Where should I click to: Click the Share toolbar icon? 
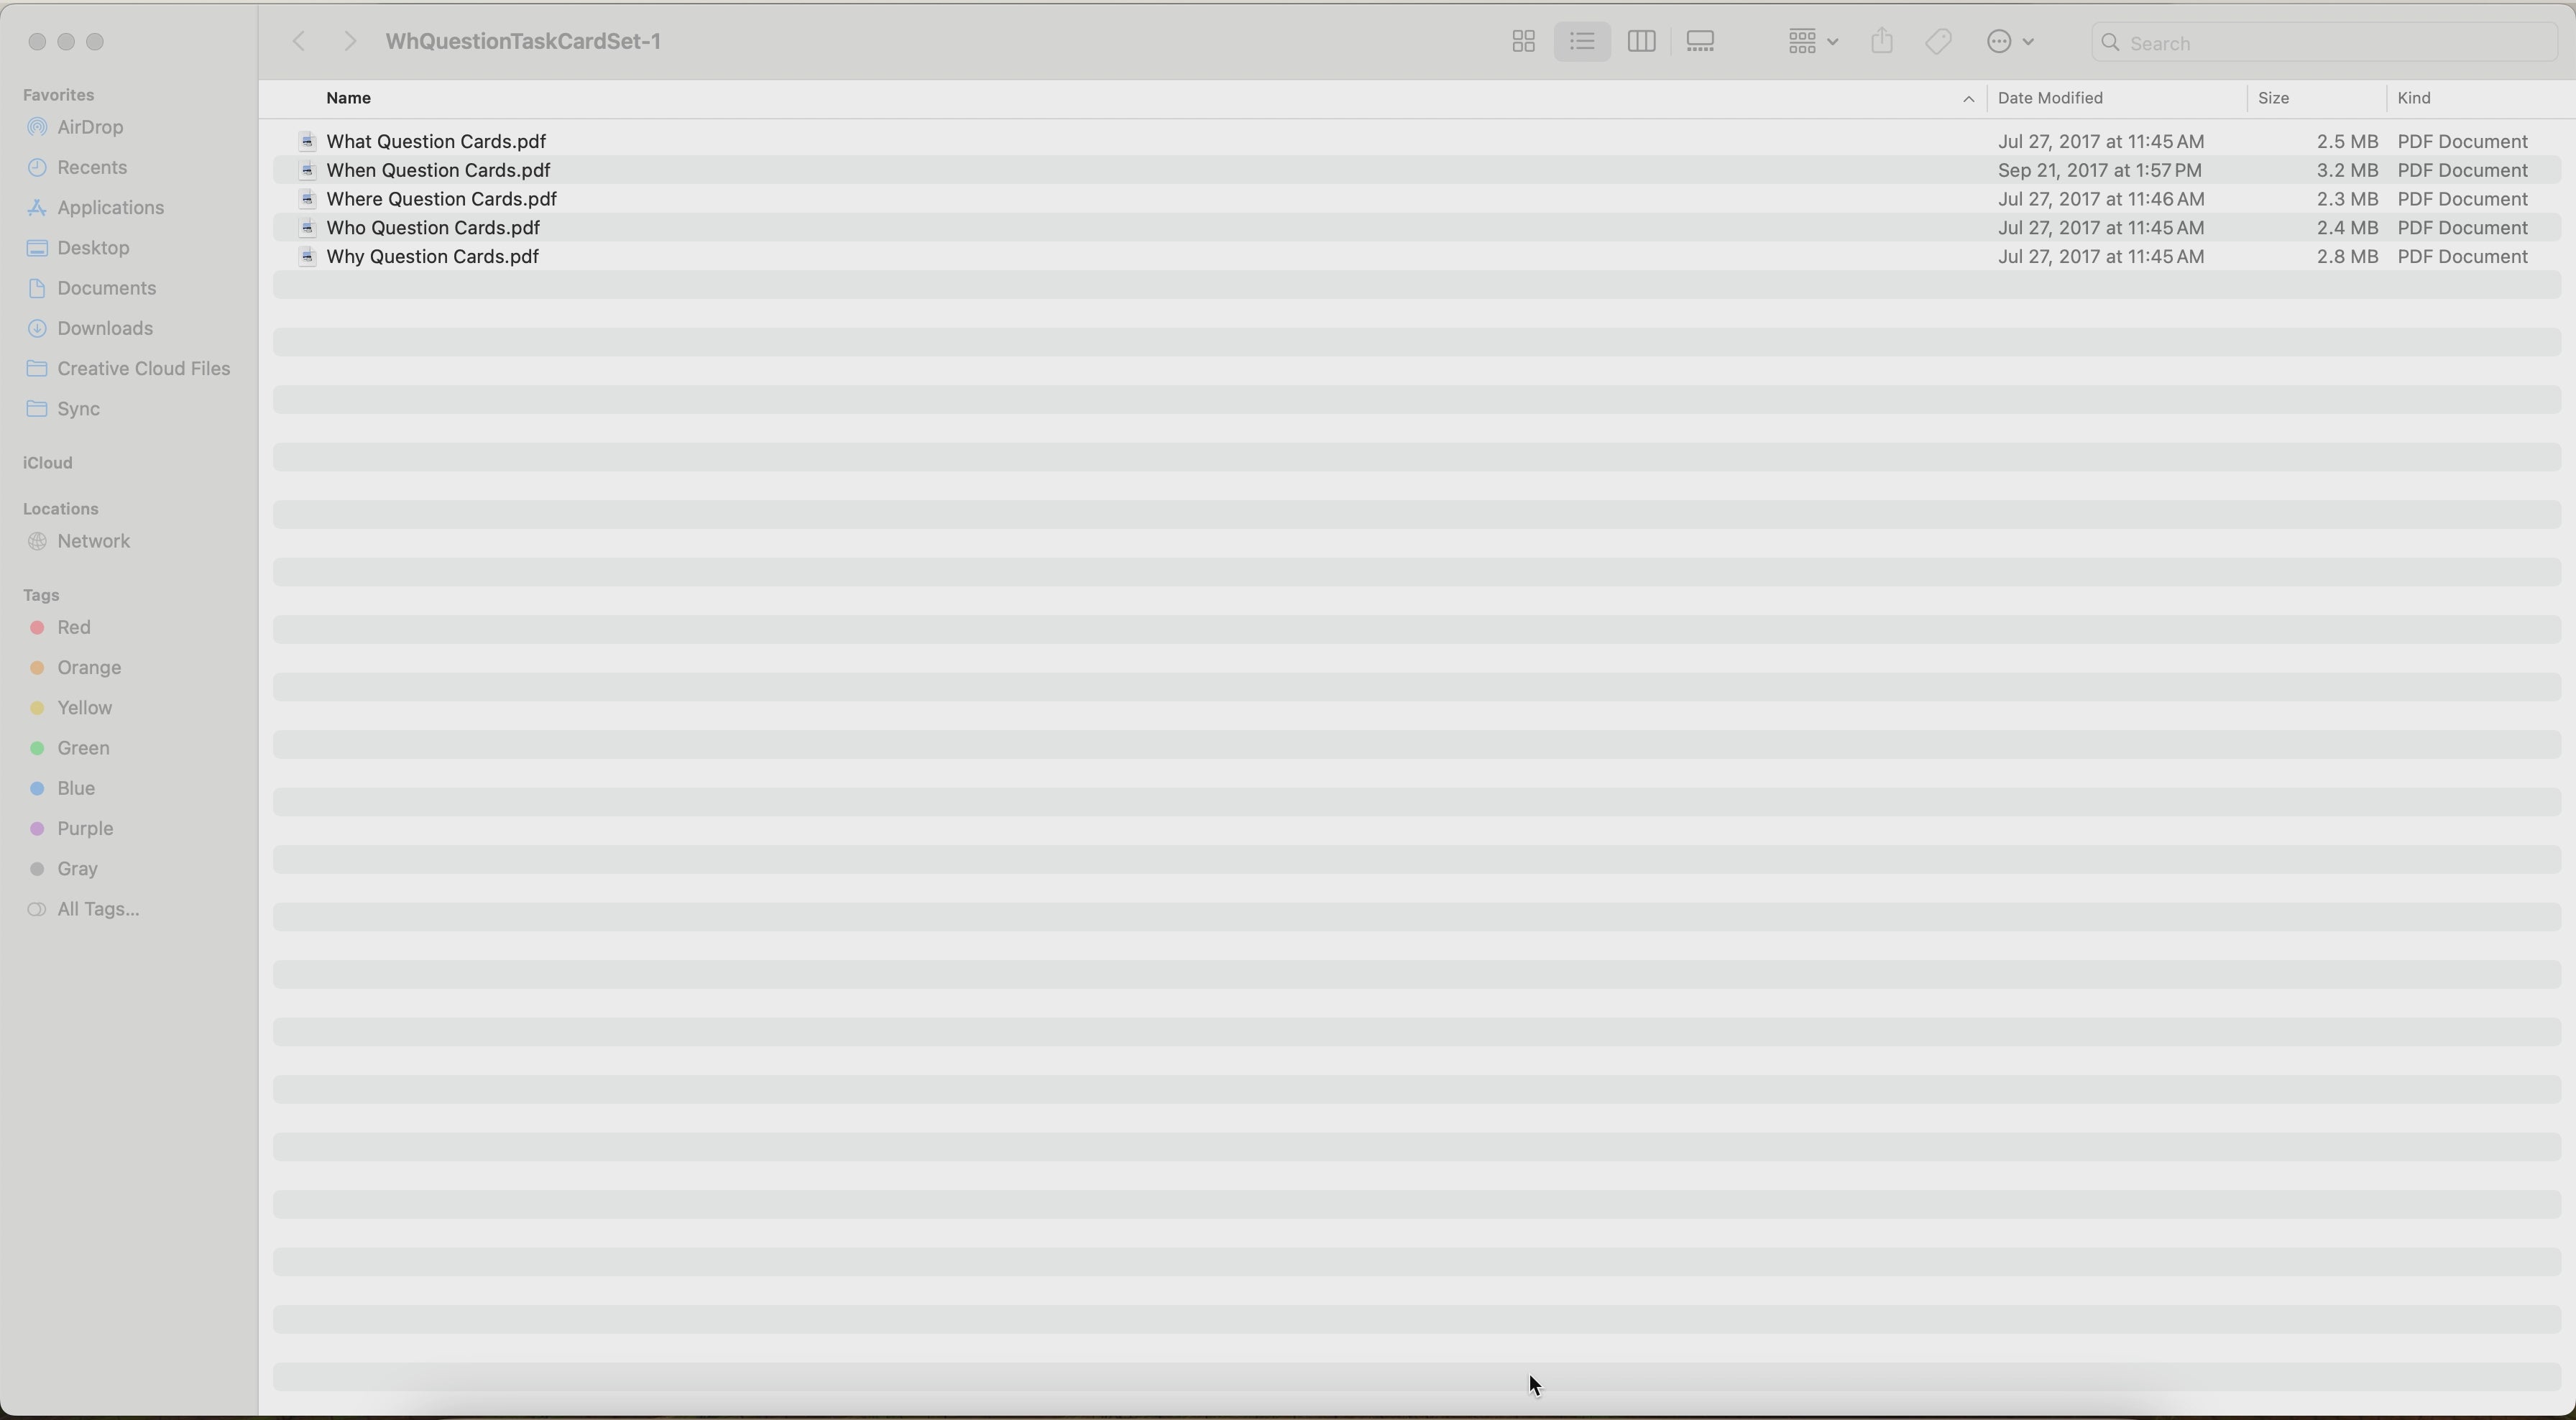pos(1882,42)
